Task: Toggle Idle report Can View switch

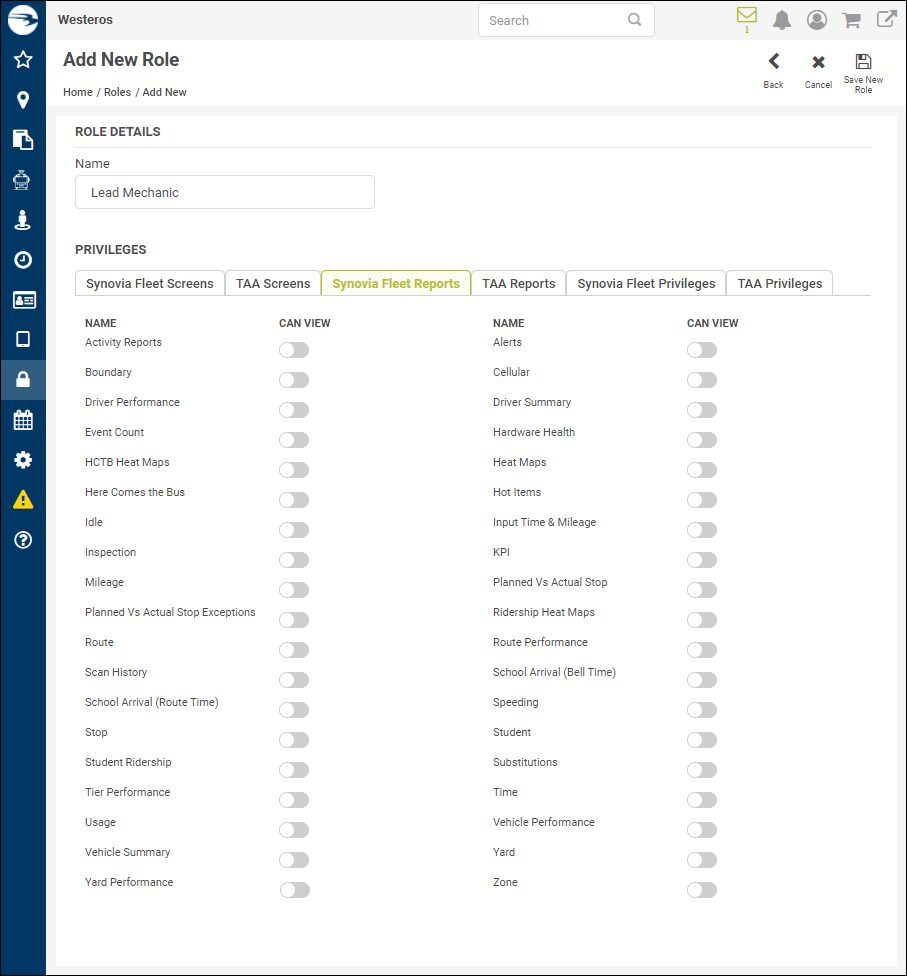Action: [294, 530]
